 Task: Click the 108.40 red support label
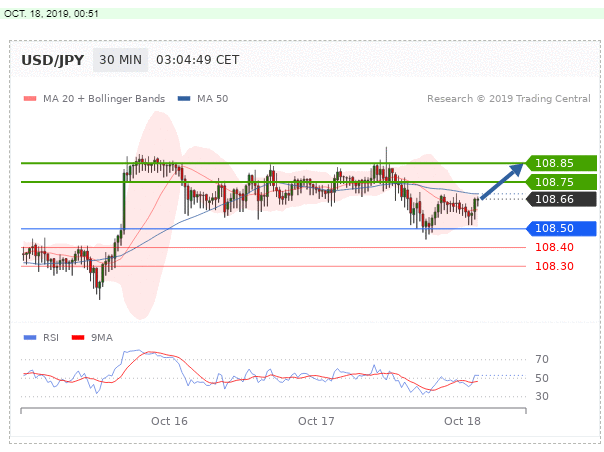point(554,247)
